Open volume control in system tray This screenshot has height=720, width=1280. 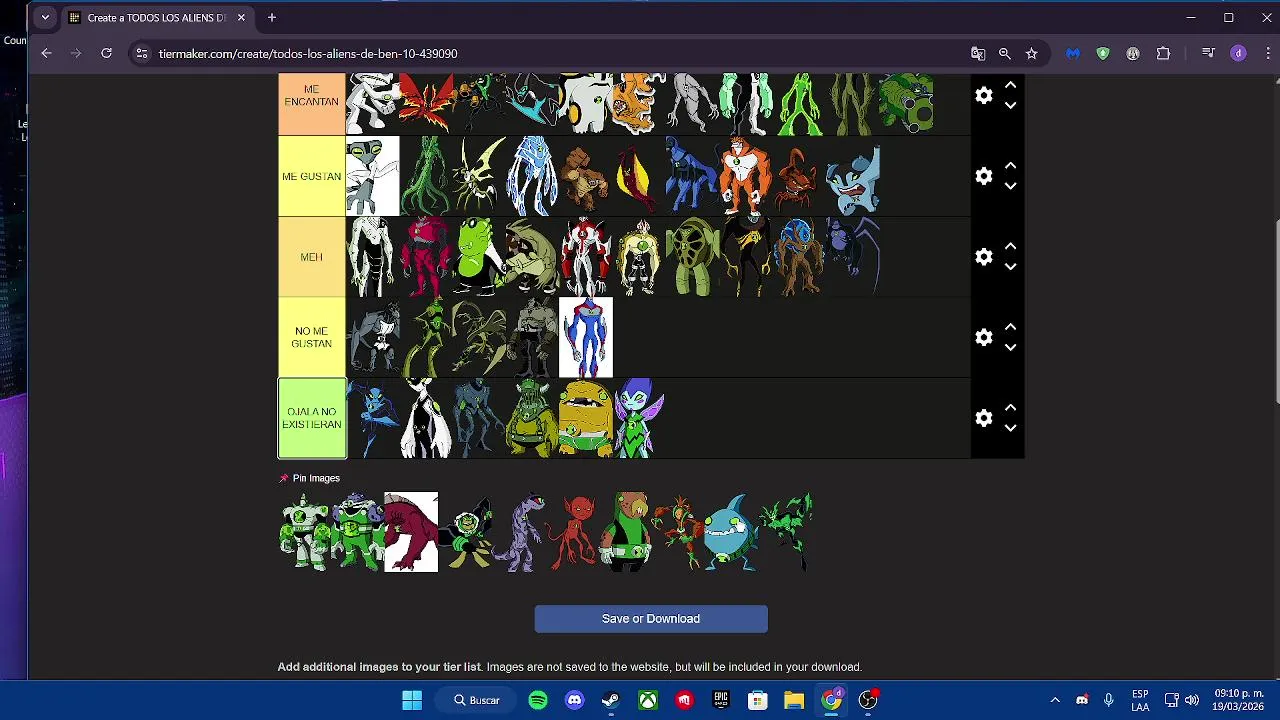(1191, 700)
